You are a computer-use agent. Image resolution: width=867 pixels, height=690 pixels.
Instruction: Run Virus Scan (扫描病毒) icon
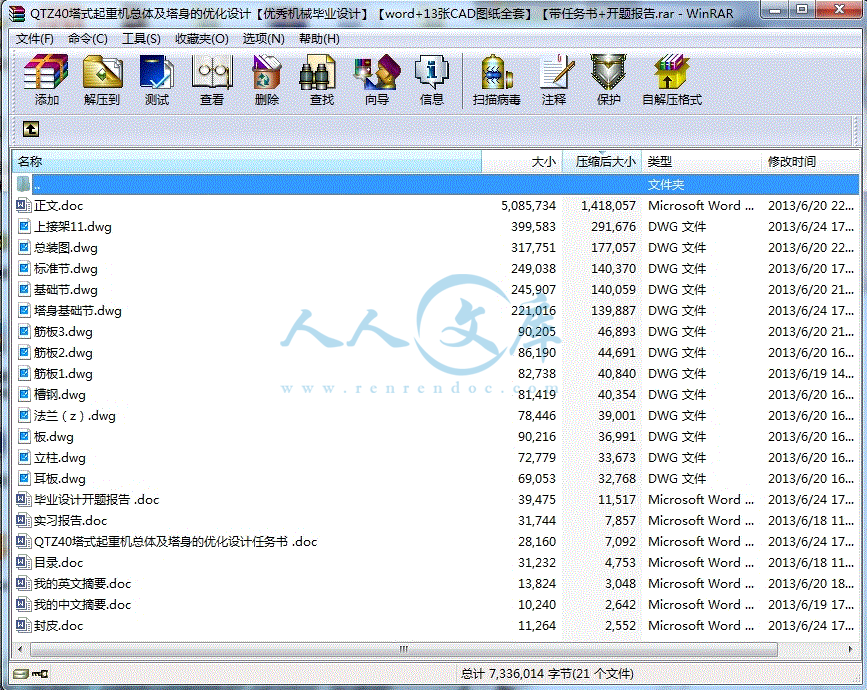[x=497, y=72]
